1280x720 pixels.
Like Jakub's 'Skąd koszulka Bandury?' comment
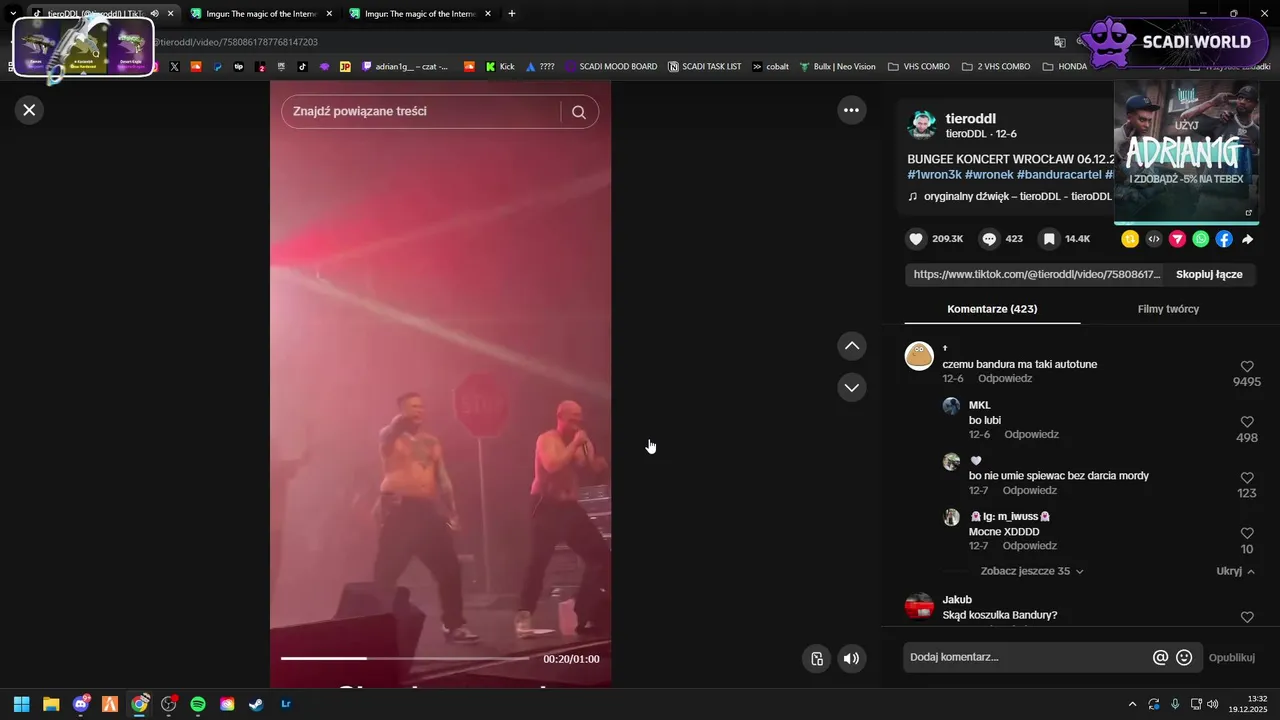[1247, 617]
